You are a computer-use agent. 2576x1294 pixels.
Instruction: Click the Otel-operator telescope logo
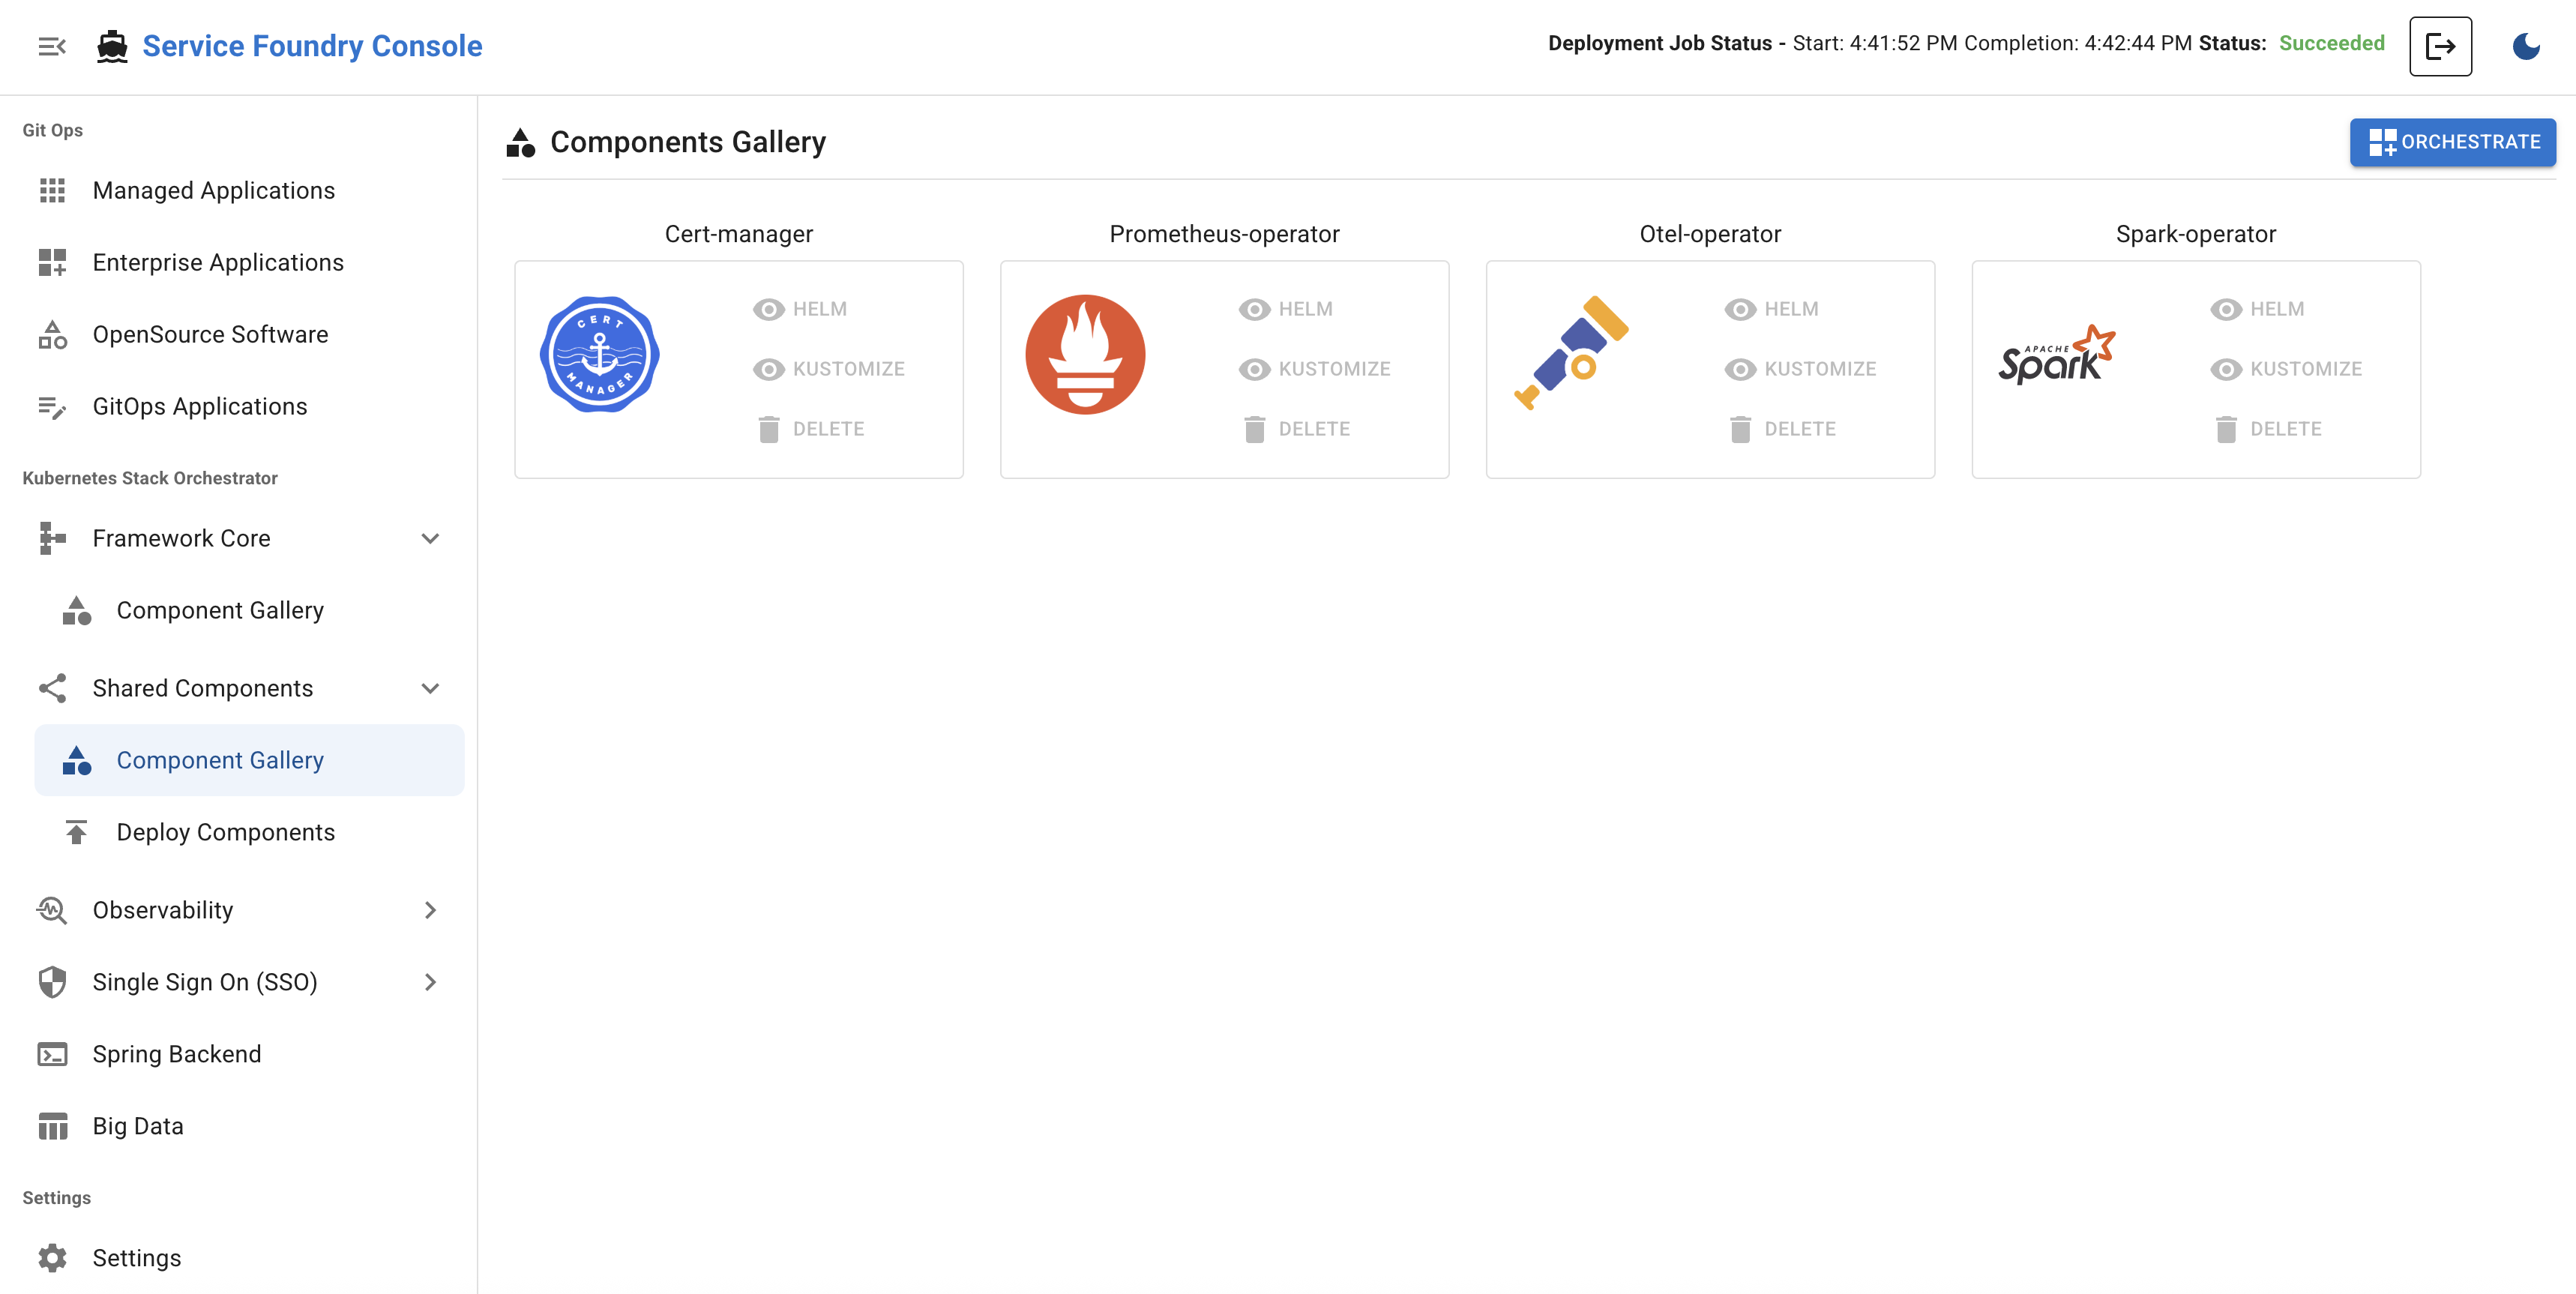(1571, 353)
